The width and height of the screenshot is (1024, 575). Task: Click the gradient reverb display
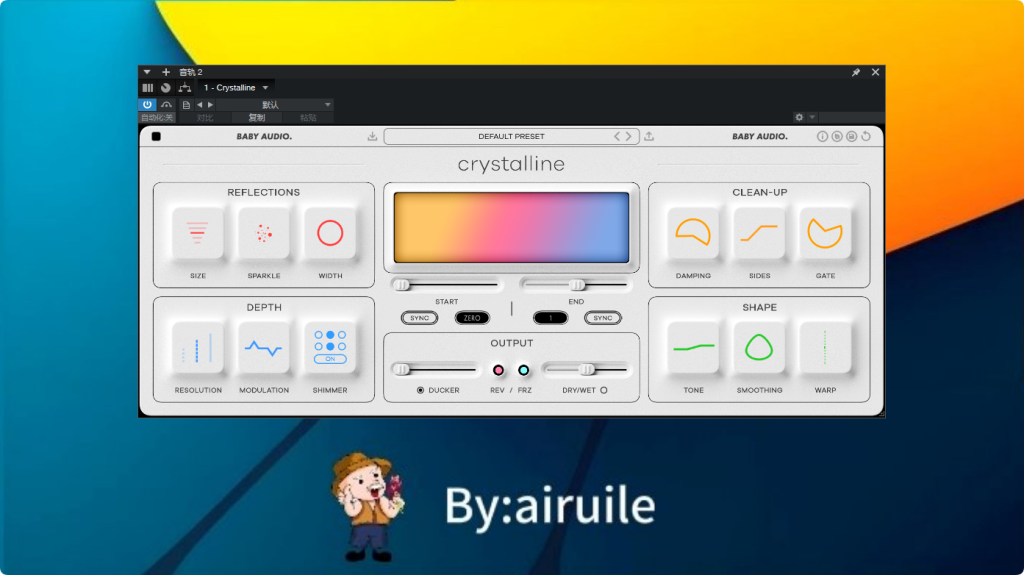(x=511, y=227)
